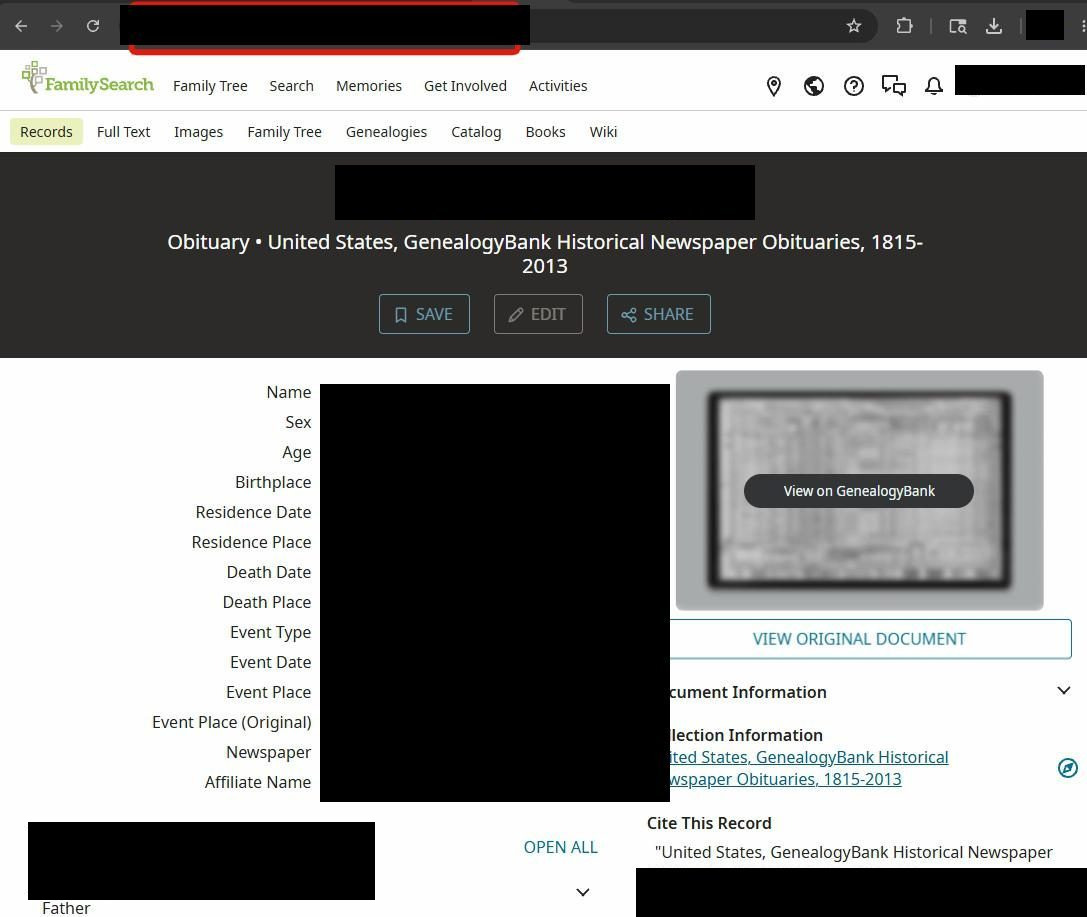Click View on GenealogyBank button
This screenshot has width=1087, height=917.
coord(859,491)
